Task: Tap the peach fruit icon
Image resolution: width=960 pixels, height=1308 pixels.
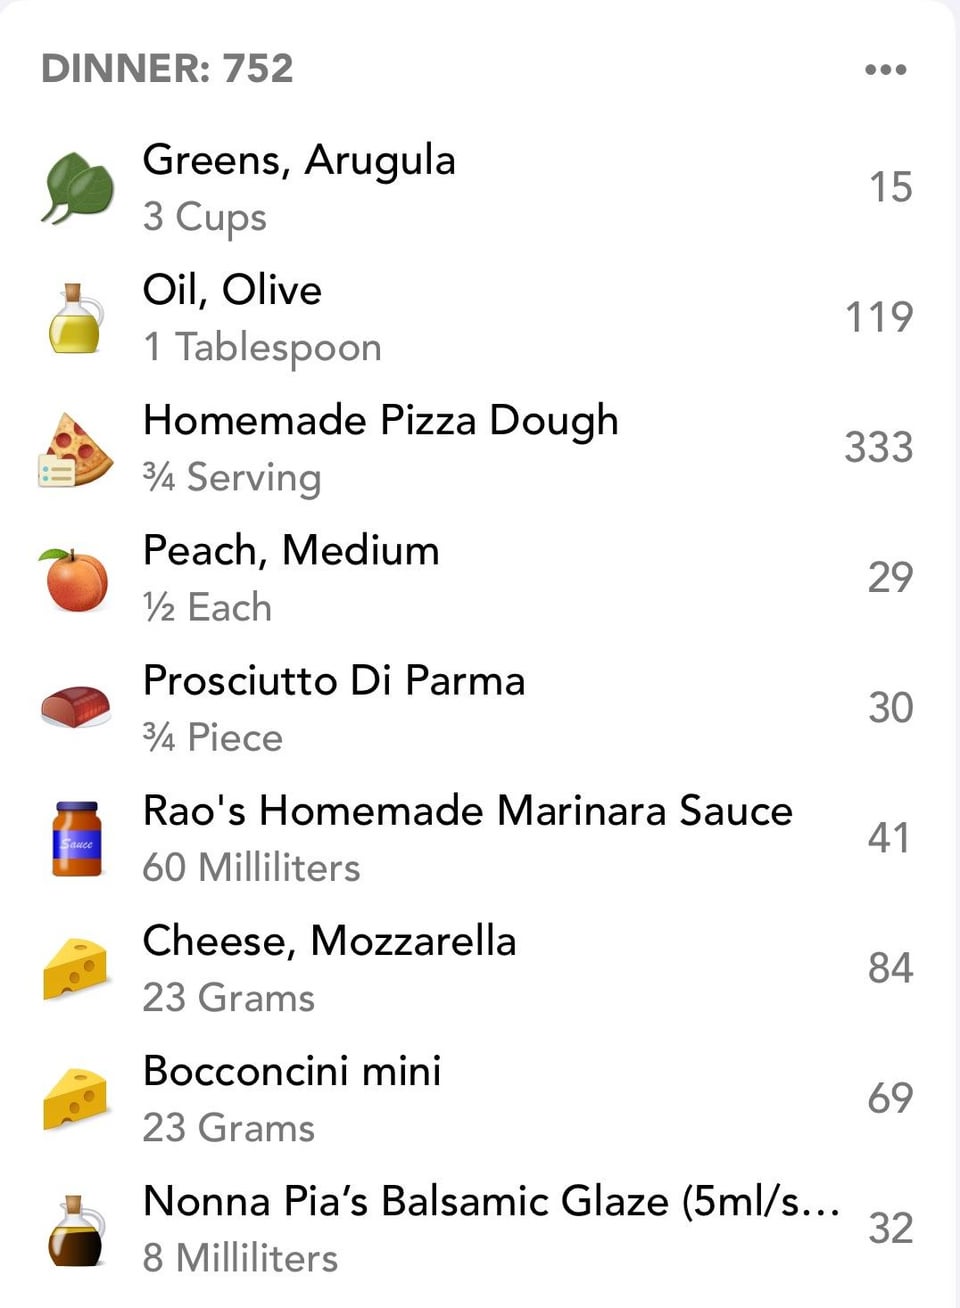Action: point(75,579)
